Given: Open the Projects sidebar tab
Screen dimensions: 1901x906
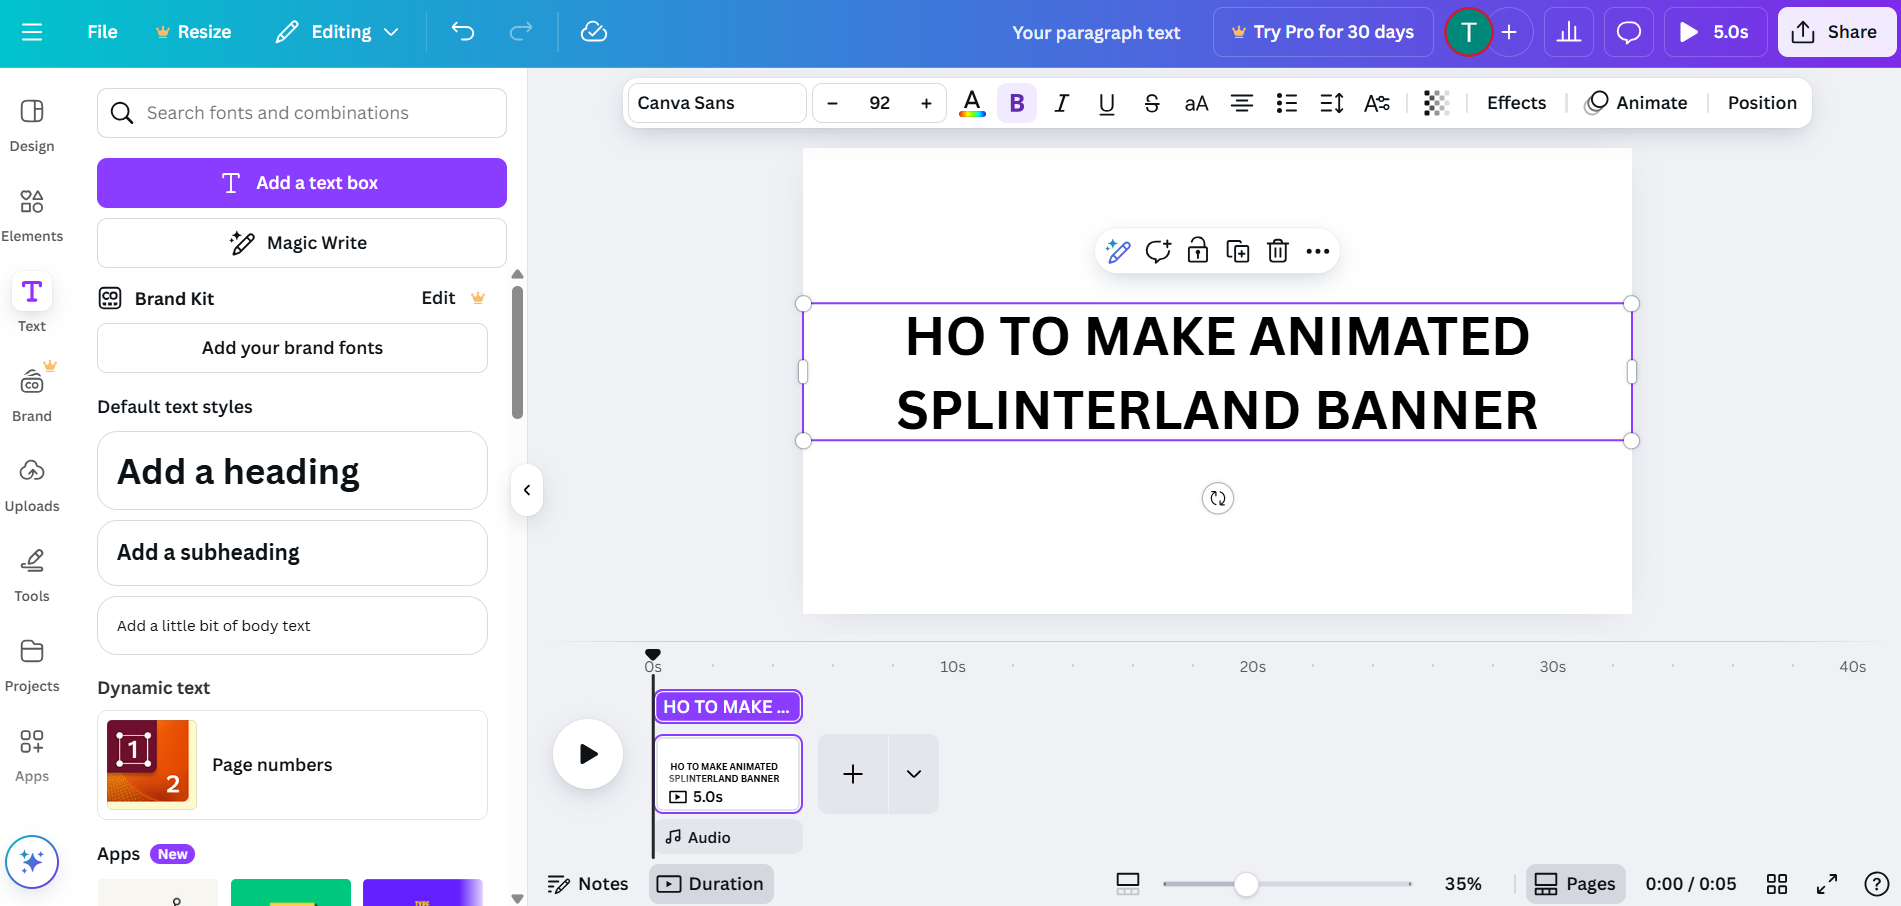Looking at the screenshot, I should pyautogui.click(x=32, y=665).
